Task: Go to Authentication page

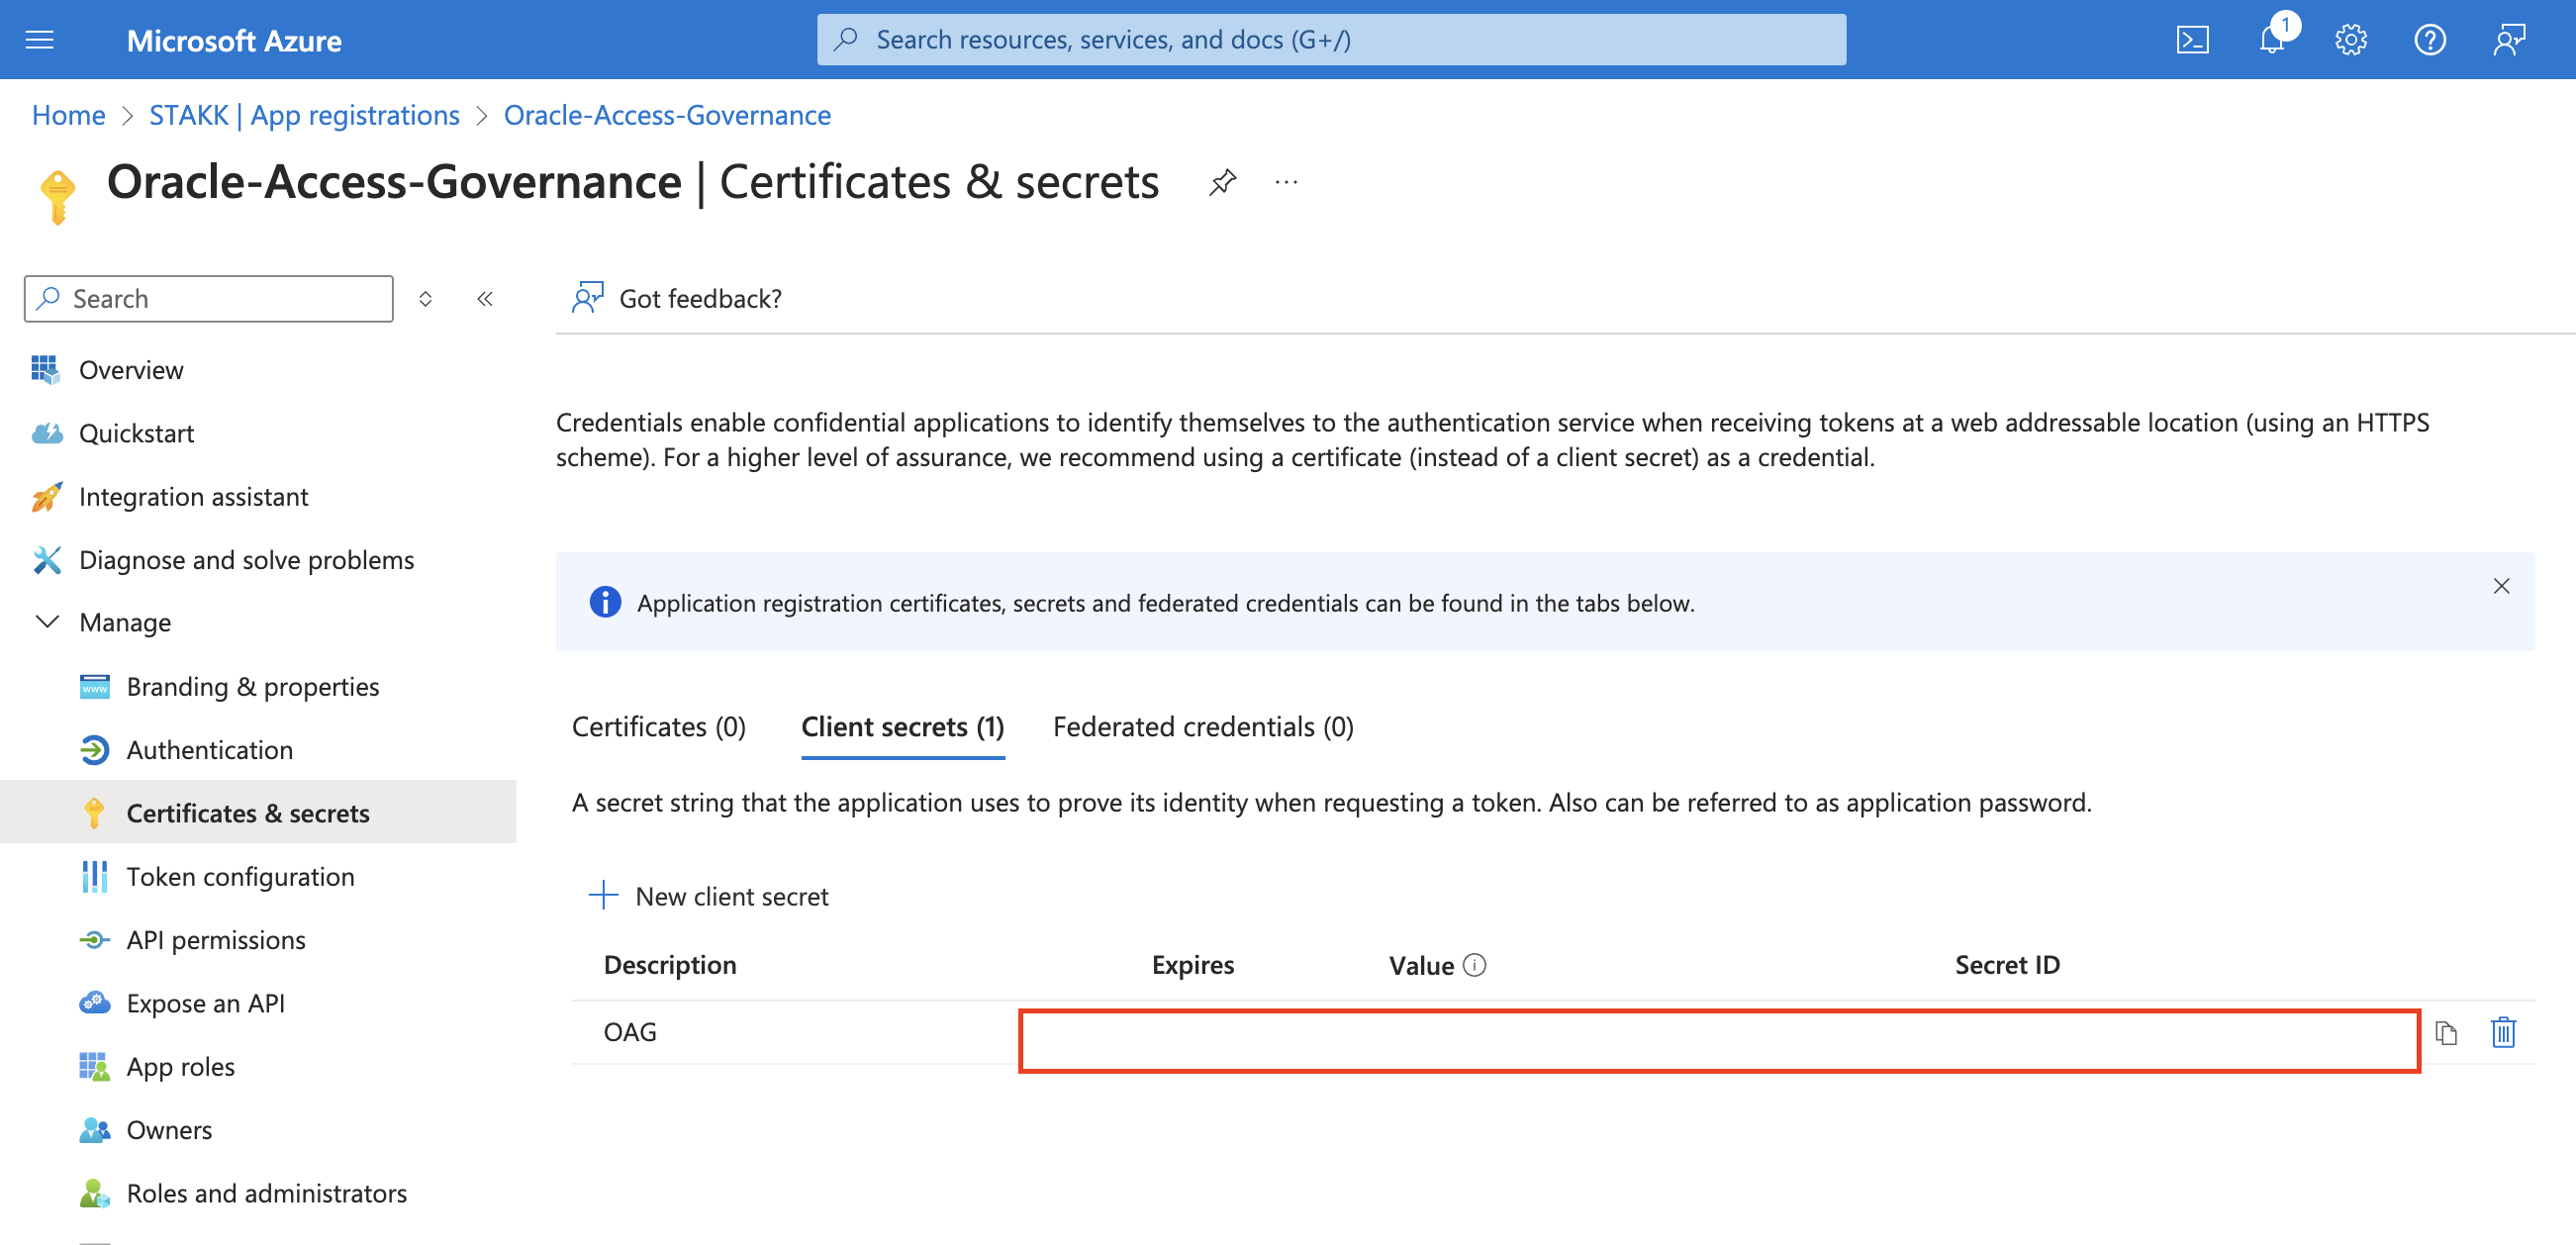Action: click(210, 749)
